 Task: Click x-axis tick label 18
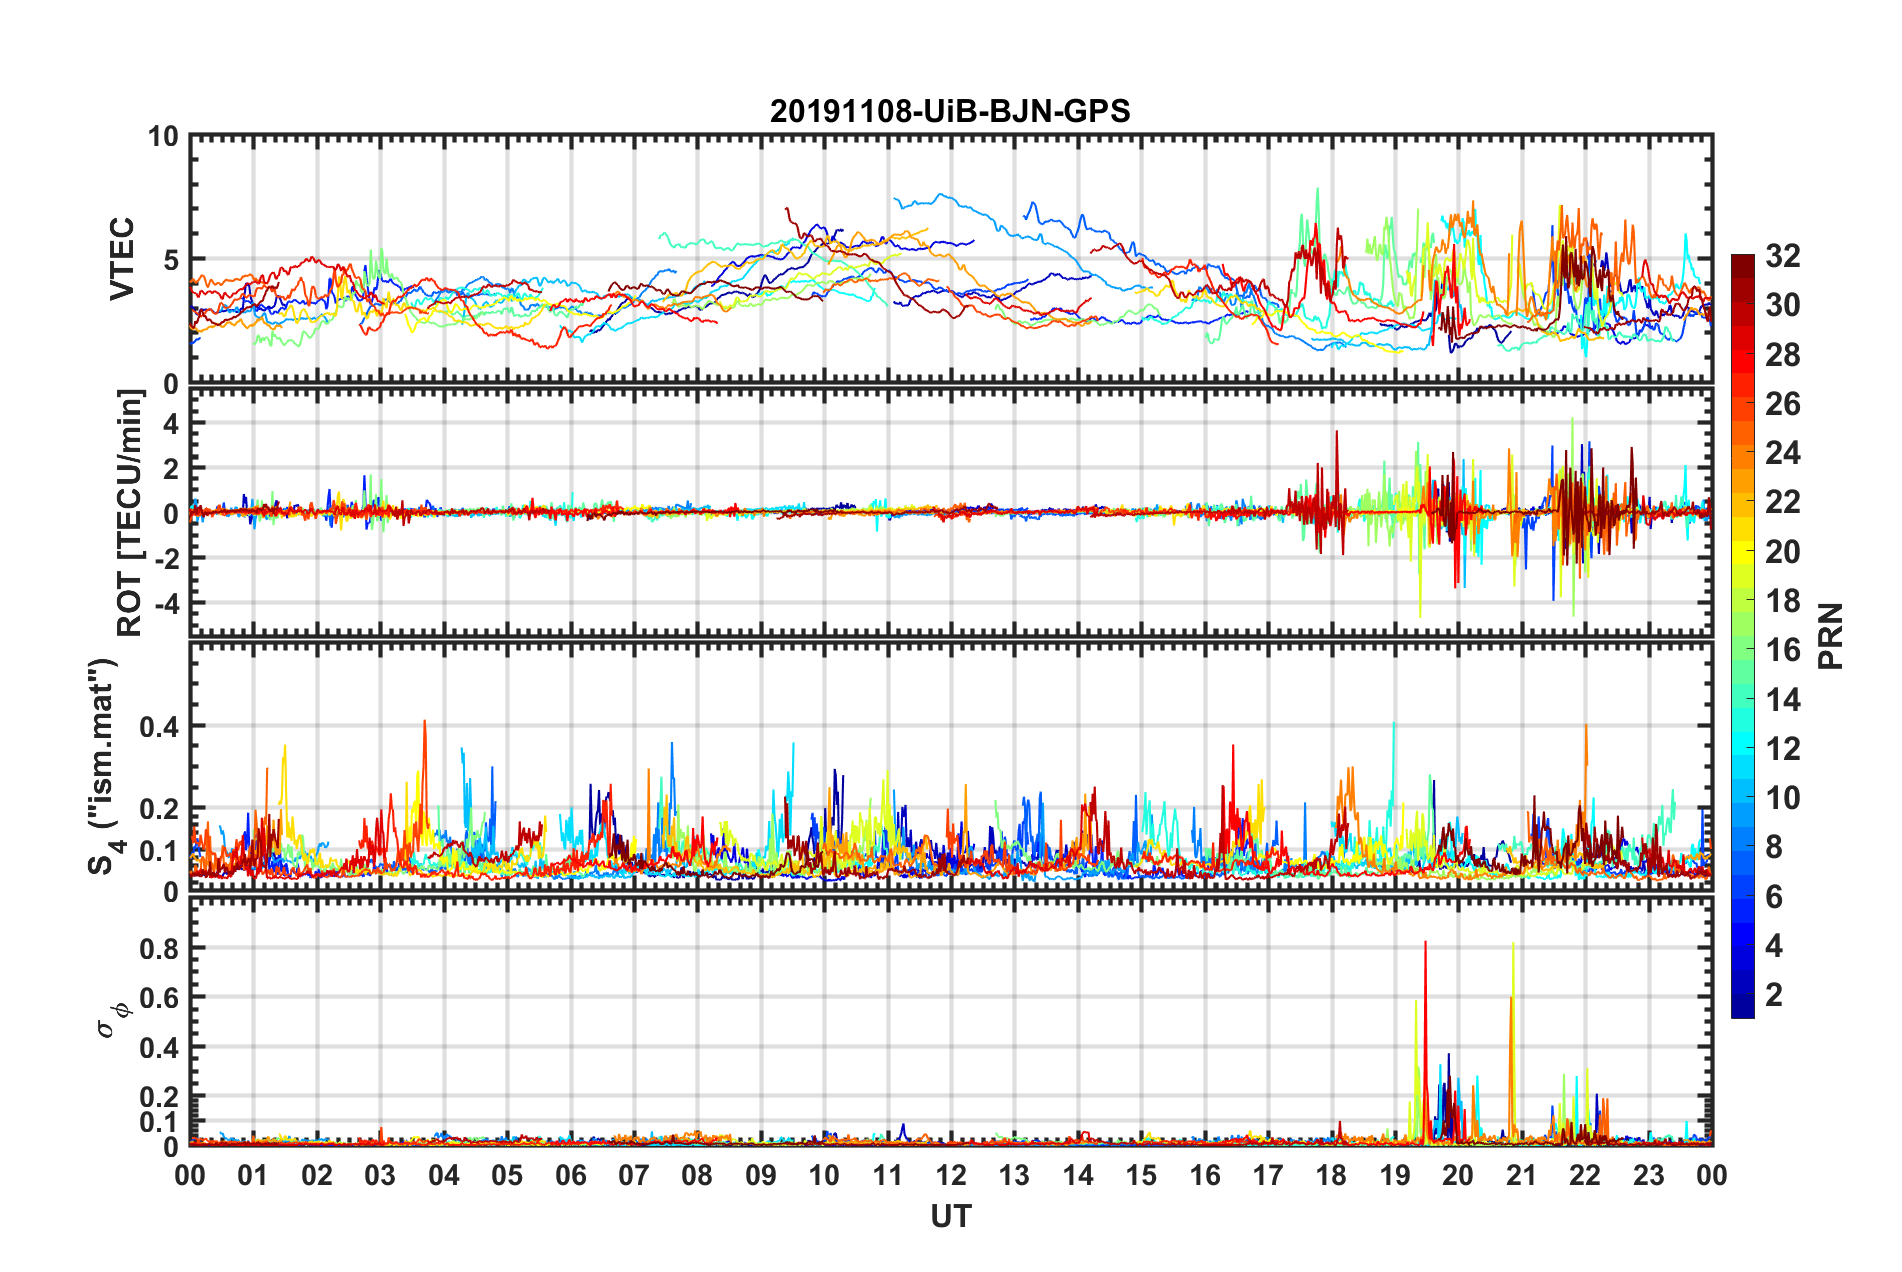pos(1331,1175)
